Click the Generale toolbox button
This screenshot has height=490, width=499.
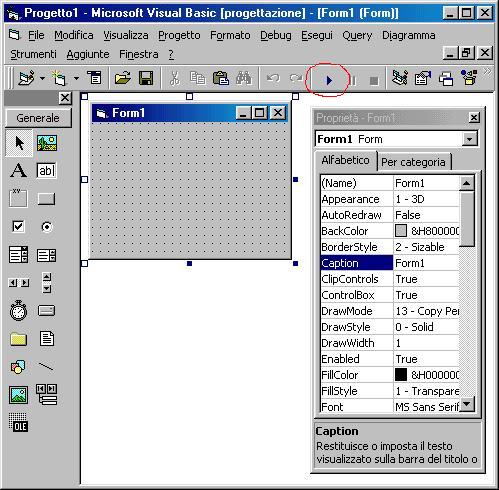click(x=38, y=118)
